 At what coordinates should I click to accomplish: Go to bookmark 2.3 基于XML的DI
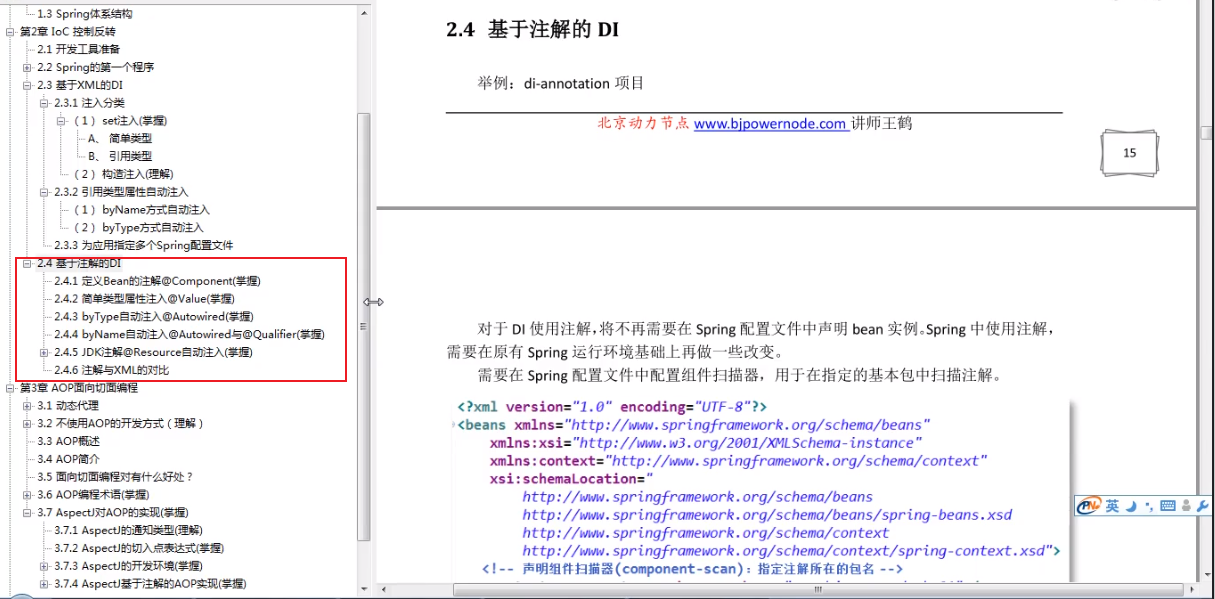(80, 85)
